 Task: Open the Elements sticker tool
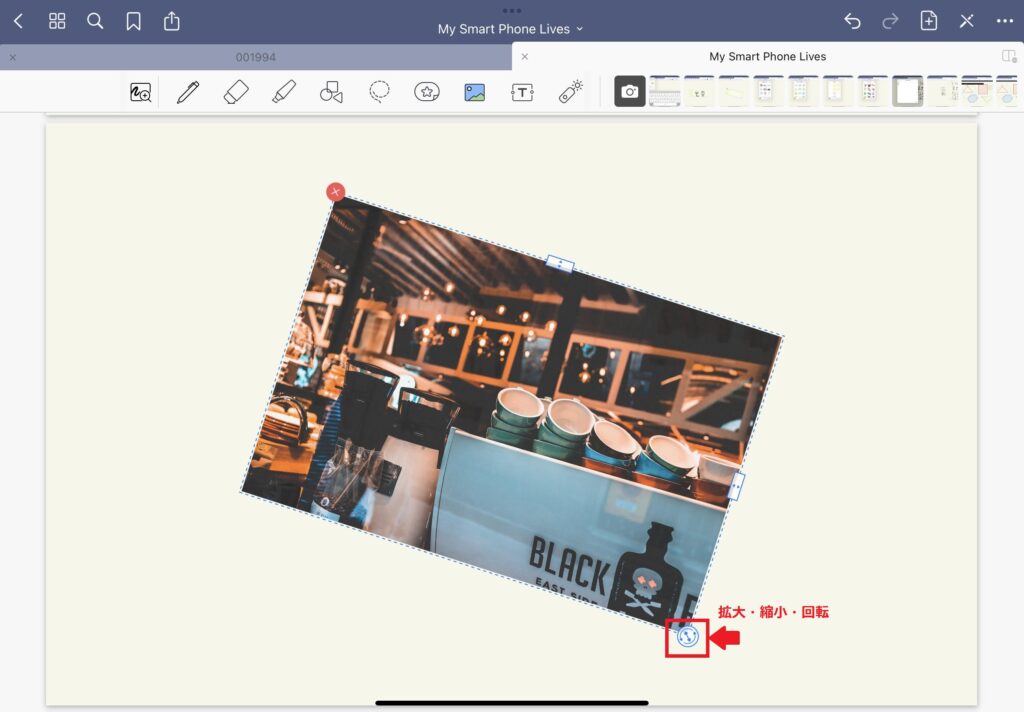(427, 92)
